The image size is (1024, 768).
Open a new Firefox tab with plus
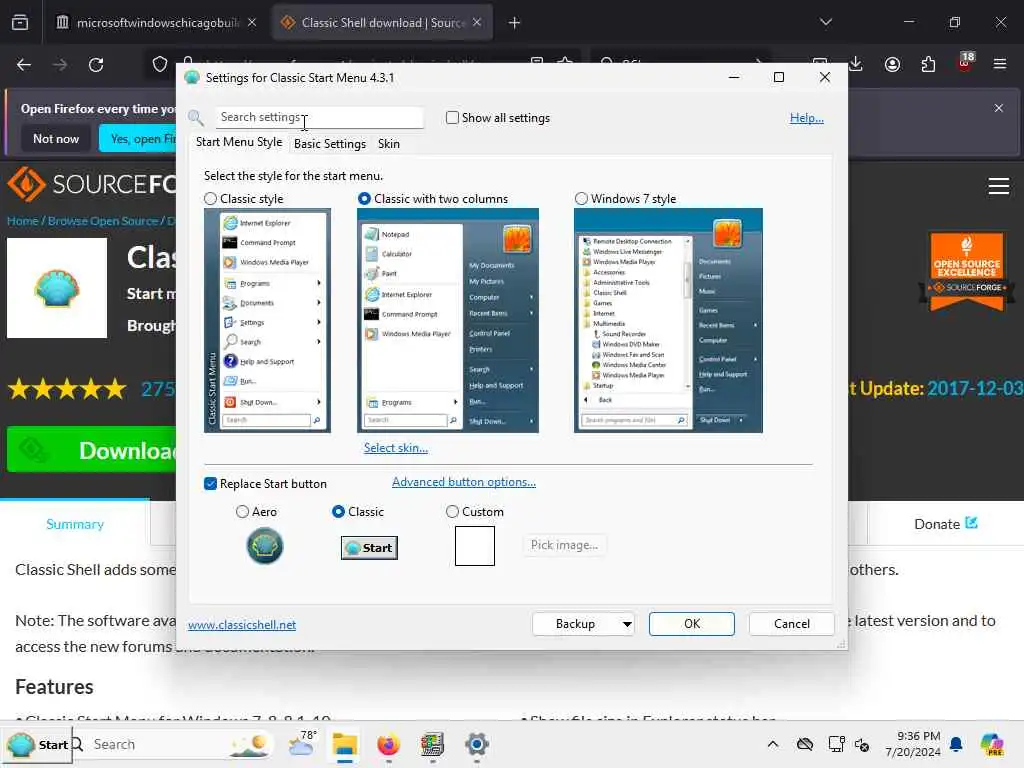click(515, 23)
